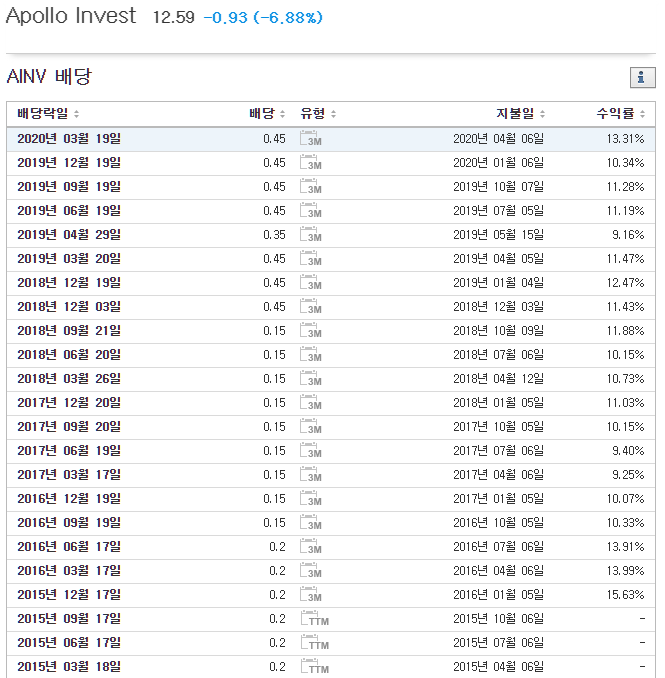This screenshot has height=678, width=665.
Task: Sort by 수익률 column arrows
Action: click(642, 114)
